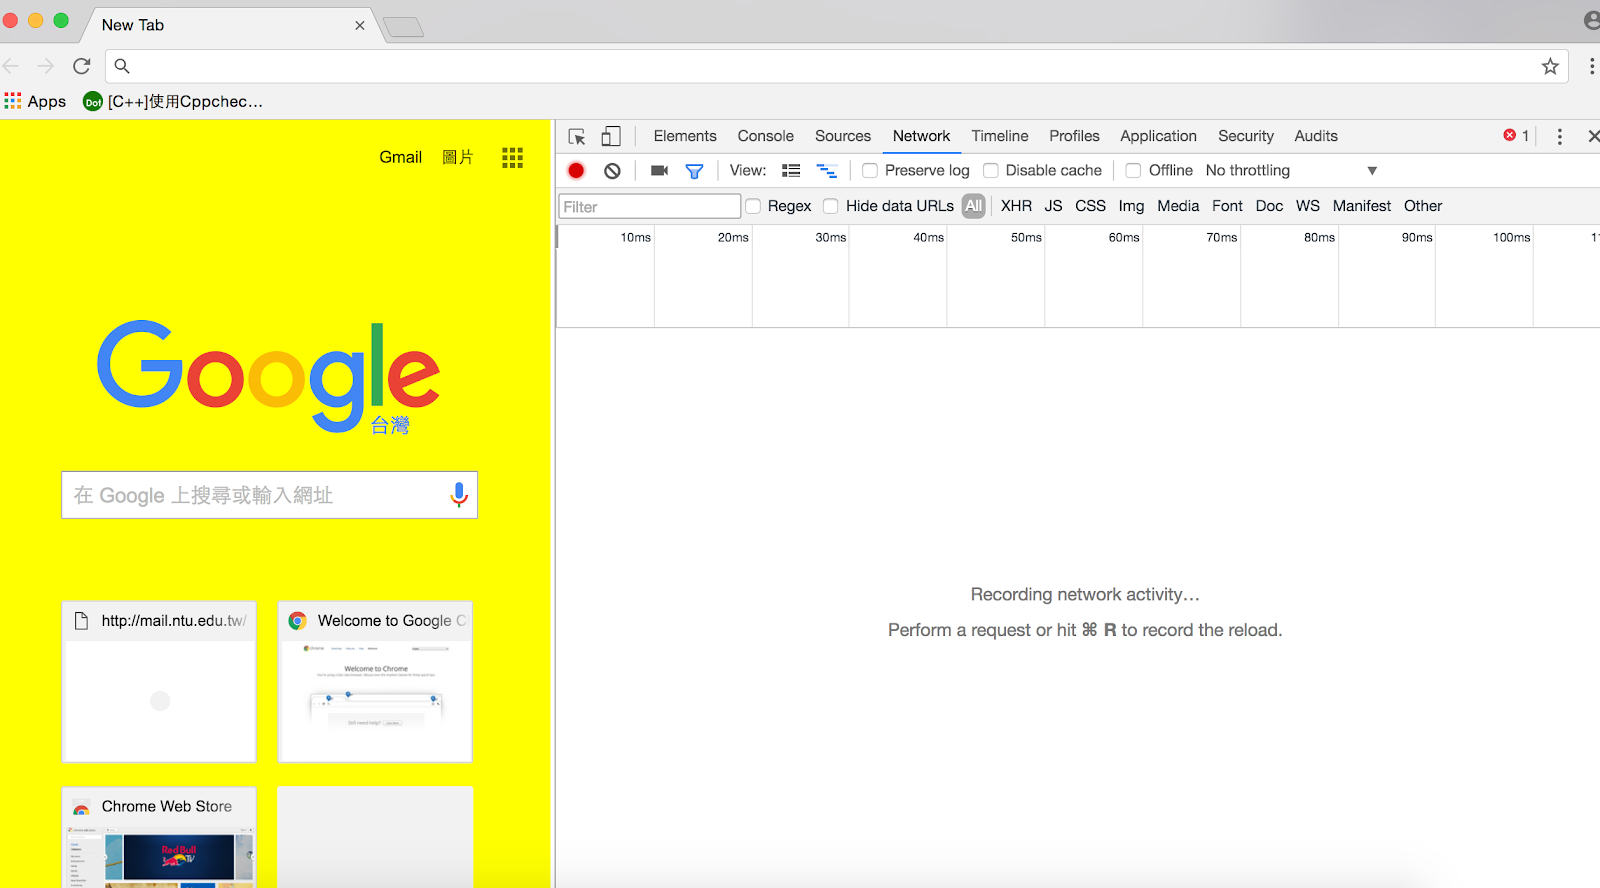Toggle the device toolbar icon

[x=611, y=137]
